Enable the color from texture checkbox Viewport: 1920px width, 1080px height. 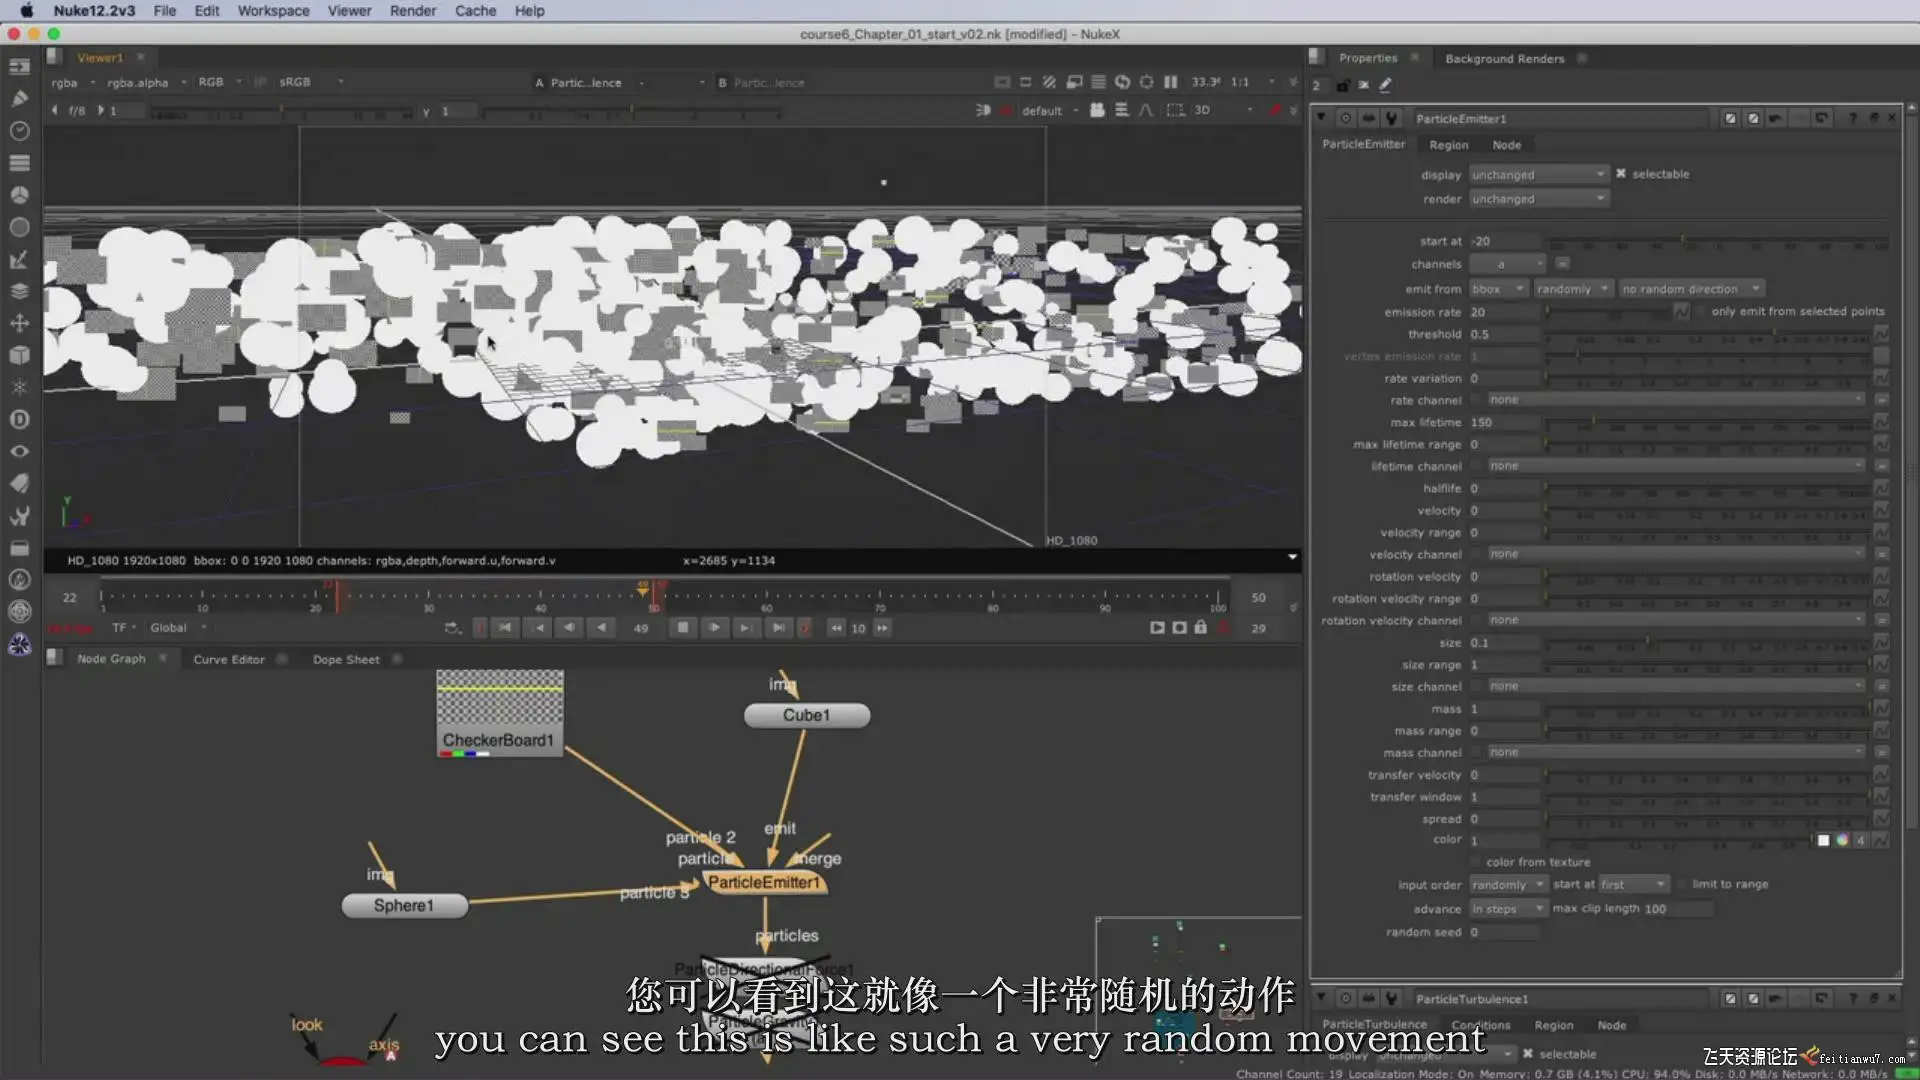(1476, 862)
